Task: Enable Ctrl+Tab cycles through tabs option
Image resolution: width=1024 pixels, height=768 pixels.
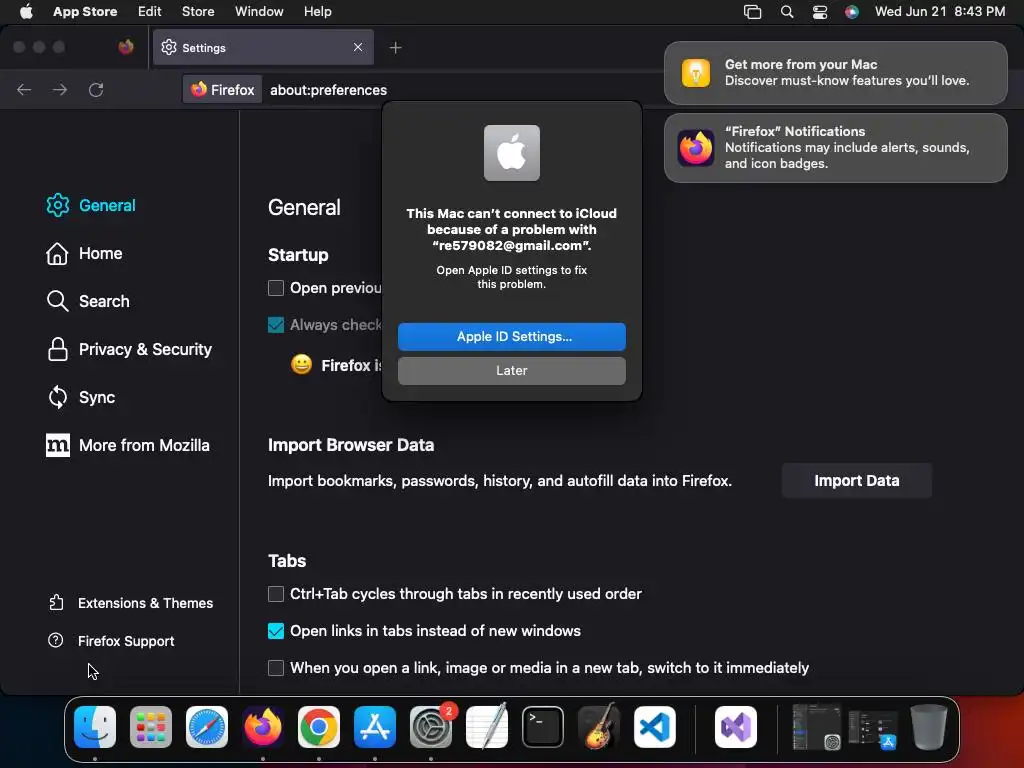Action: pos(276,594)
